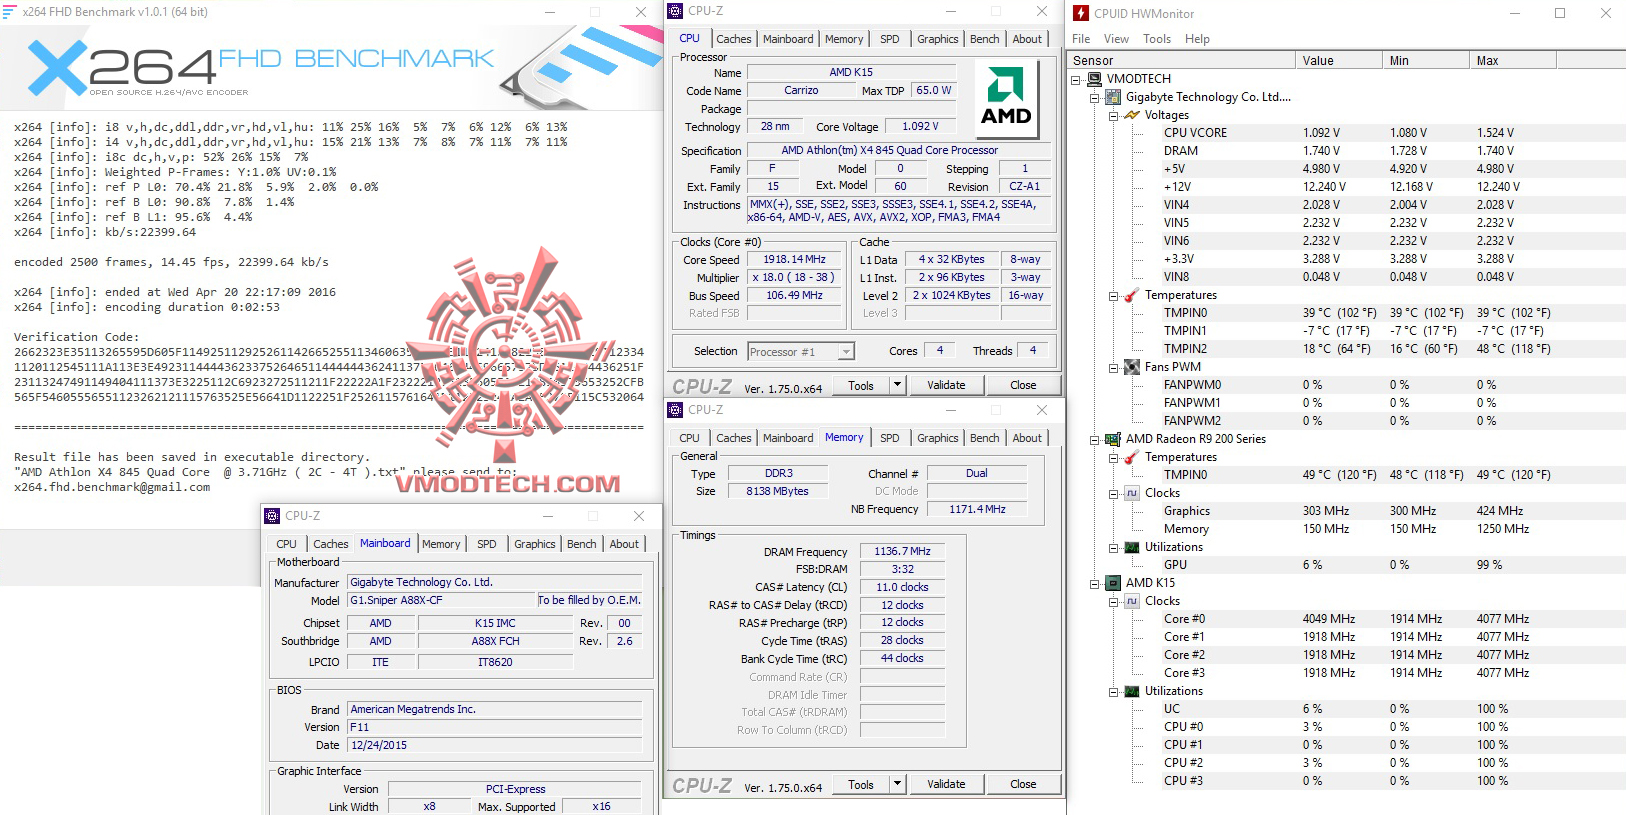Click the AMD logo in CPU-Z

(x=1006, y=98)
